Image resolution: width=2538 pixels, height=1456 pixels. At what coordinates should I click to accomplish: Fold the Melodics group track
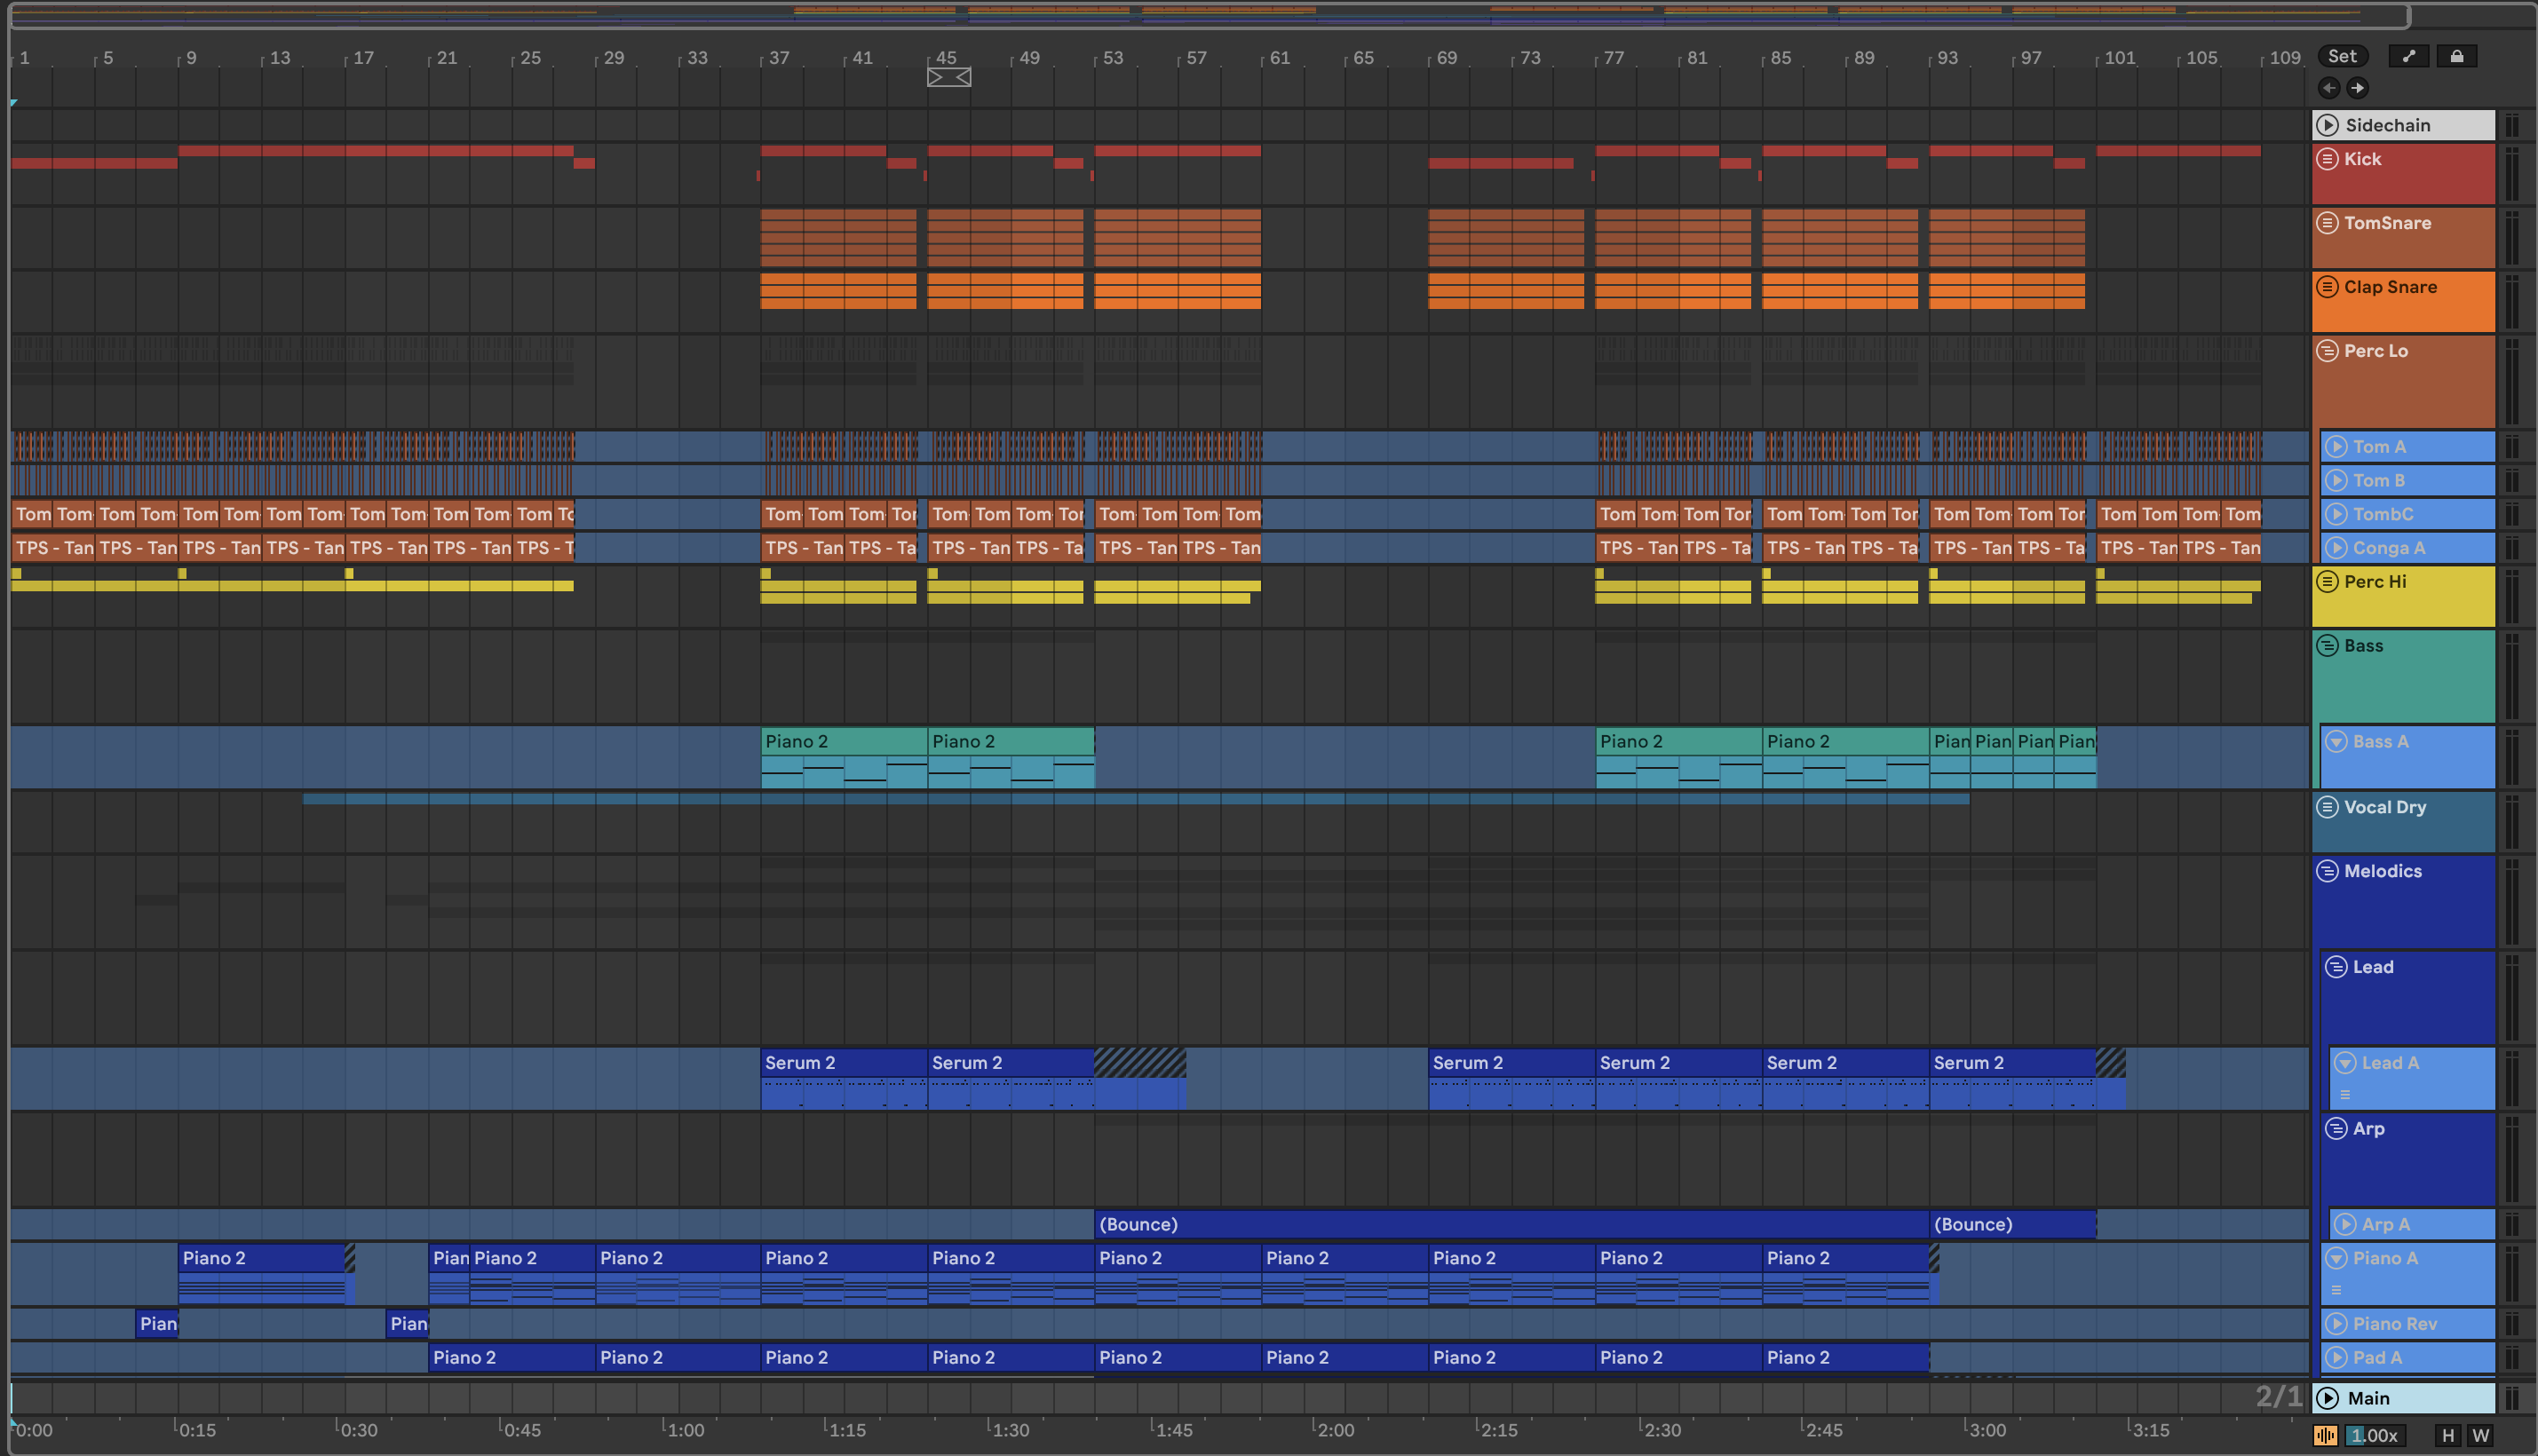pos(2327,871)
